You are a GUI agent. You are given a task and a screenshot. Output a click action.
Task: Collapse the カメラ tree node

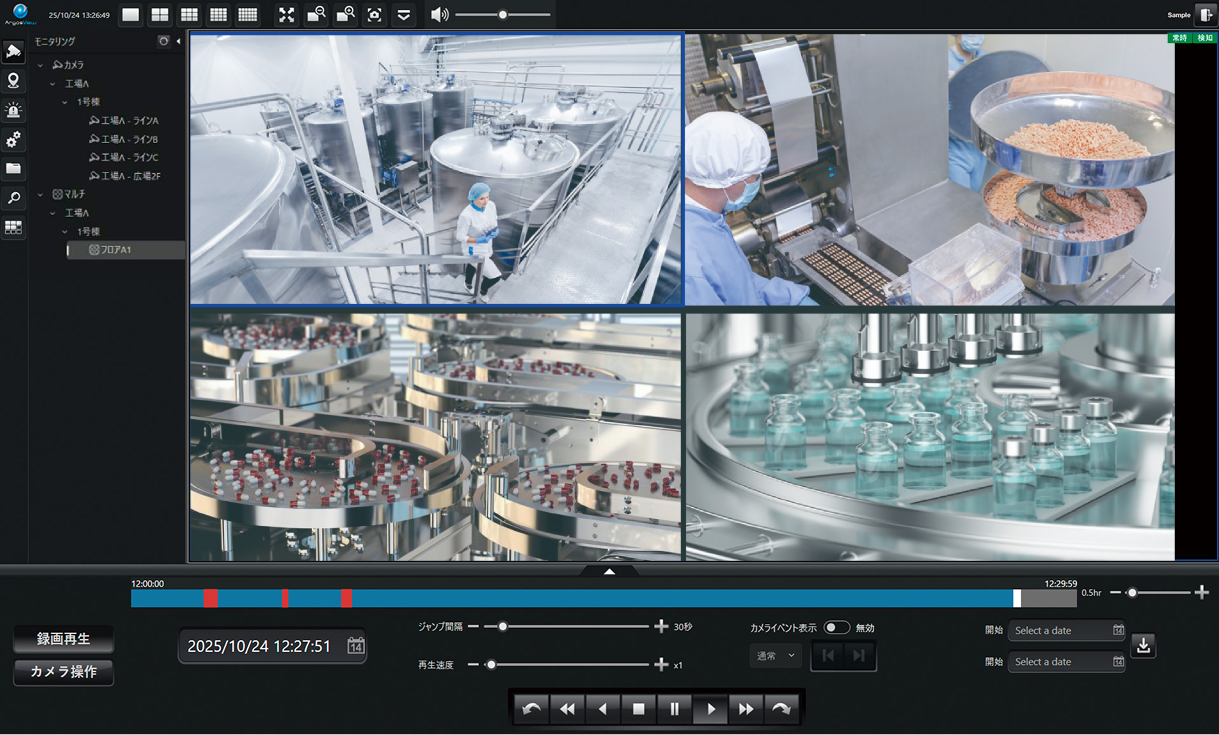tap(41, 65)
